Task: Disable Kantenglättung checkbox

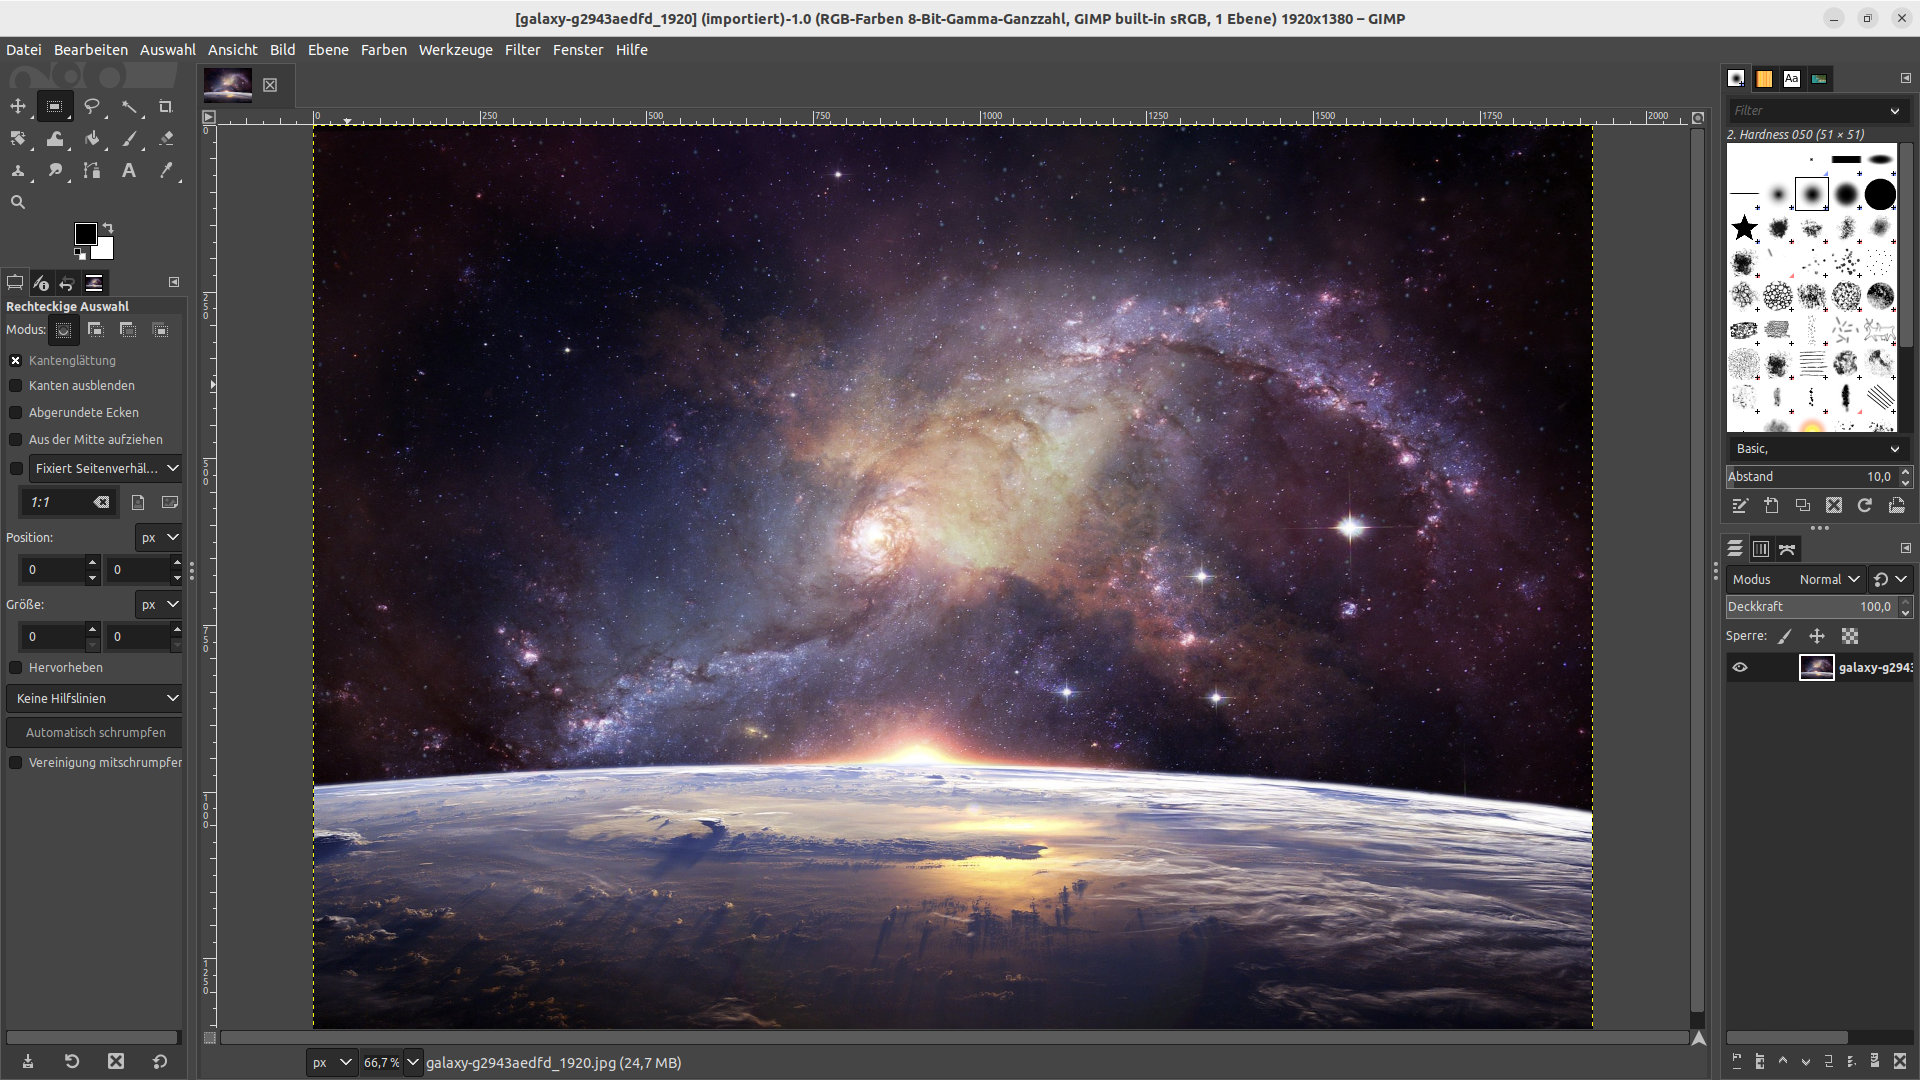Action: click(16, 360)
